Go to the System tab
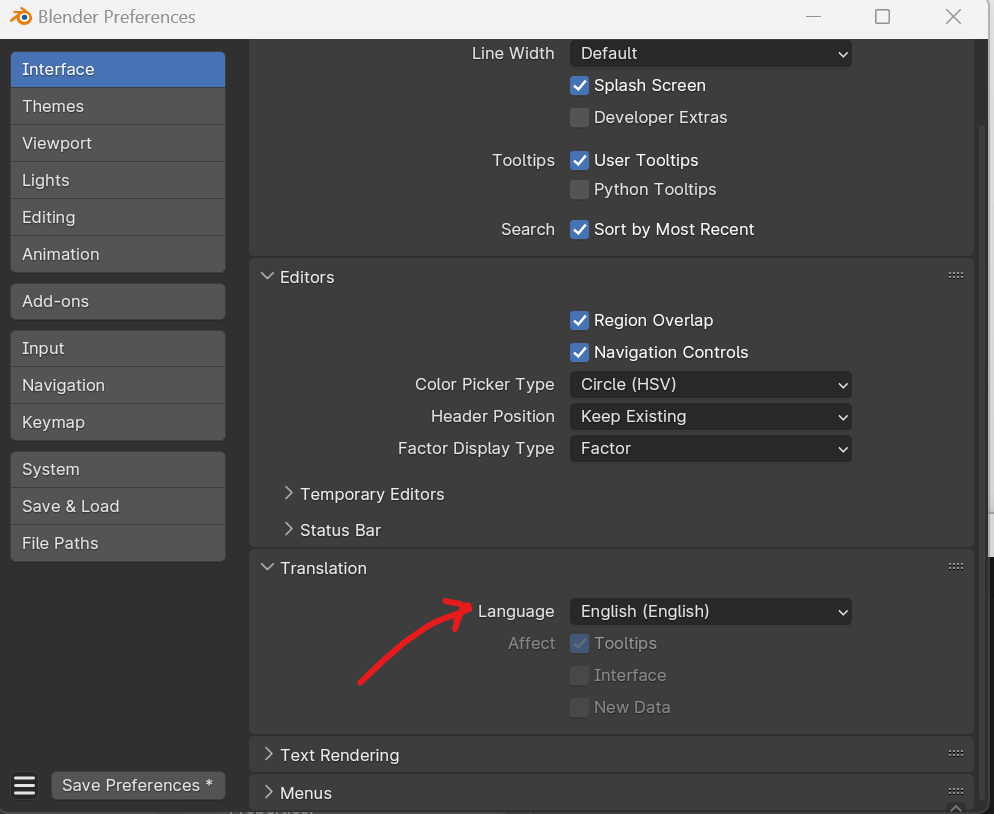 118,470
